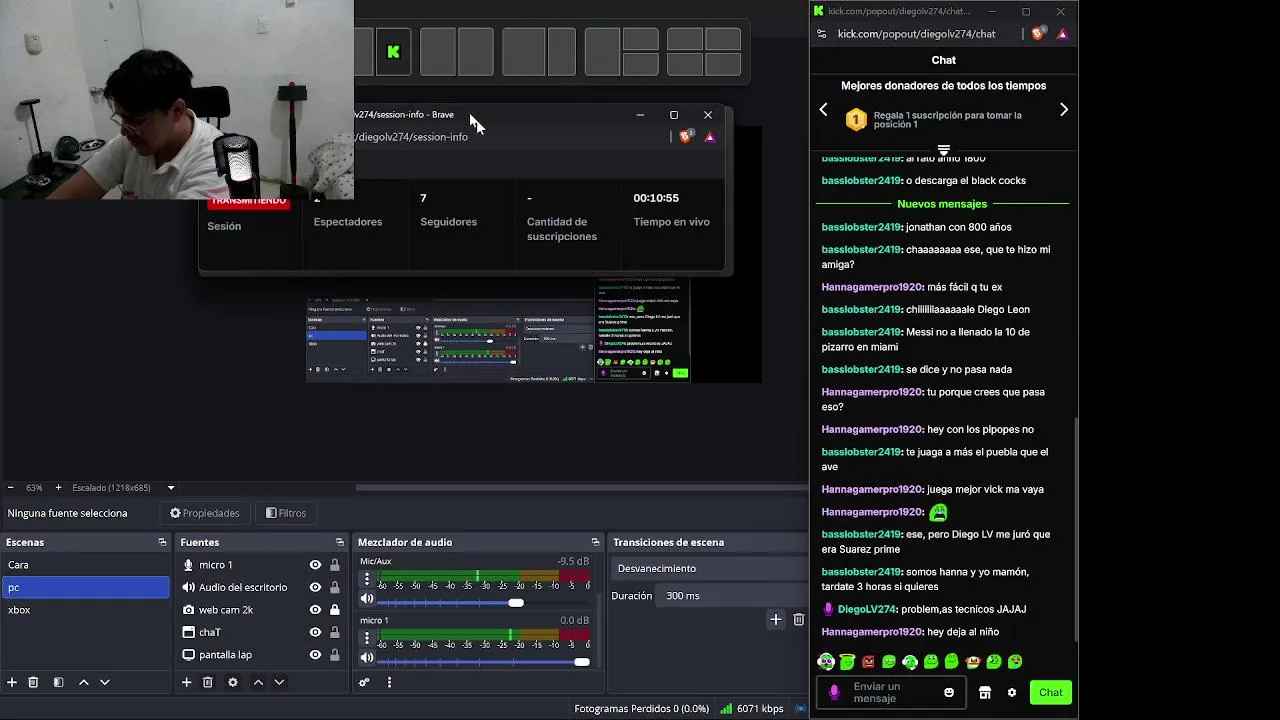
Task: Open micro 1 channel options three-dots in mixer
Action: (367, 638)
